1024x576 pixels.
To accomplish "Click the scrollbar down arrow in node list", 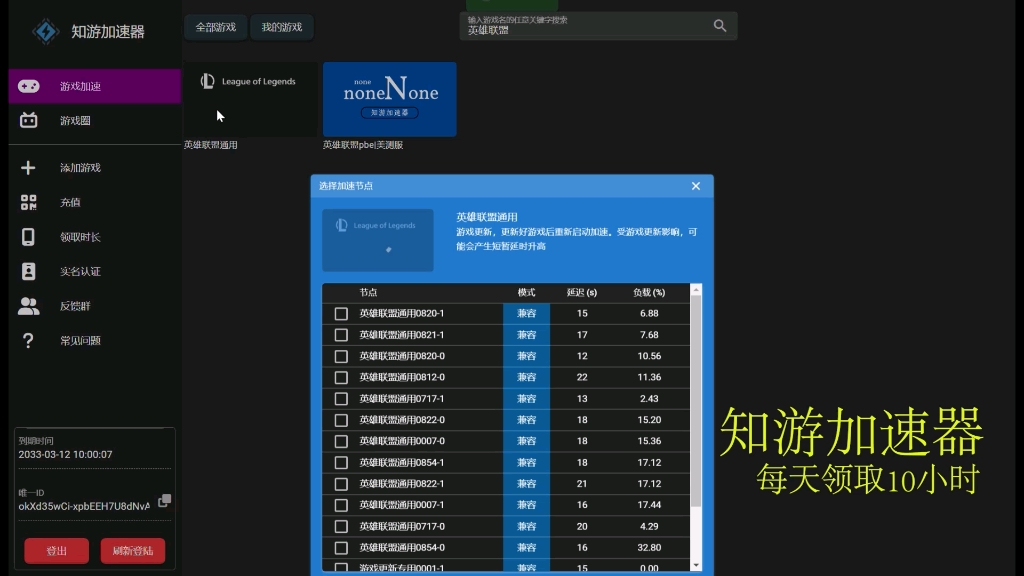I will pyautogui.click(x=696, y=566).
